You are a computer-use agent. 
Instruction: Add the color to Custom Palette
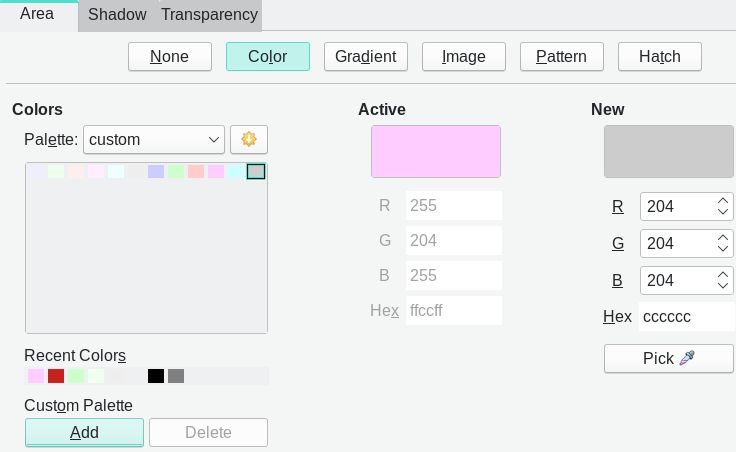point(84,432)
